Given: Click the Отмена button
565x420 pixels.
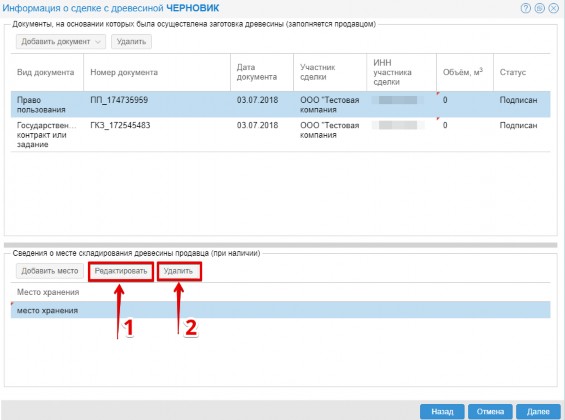Looking at the screenshot, I should (490, 411).
